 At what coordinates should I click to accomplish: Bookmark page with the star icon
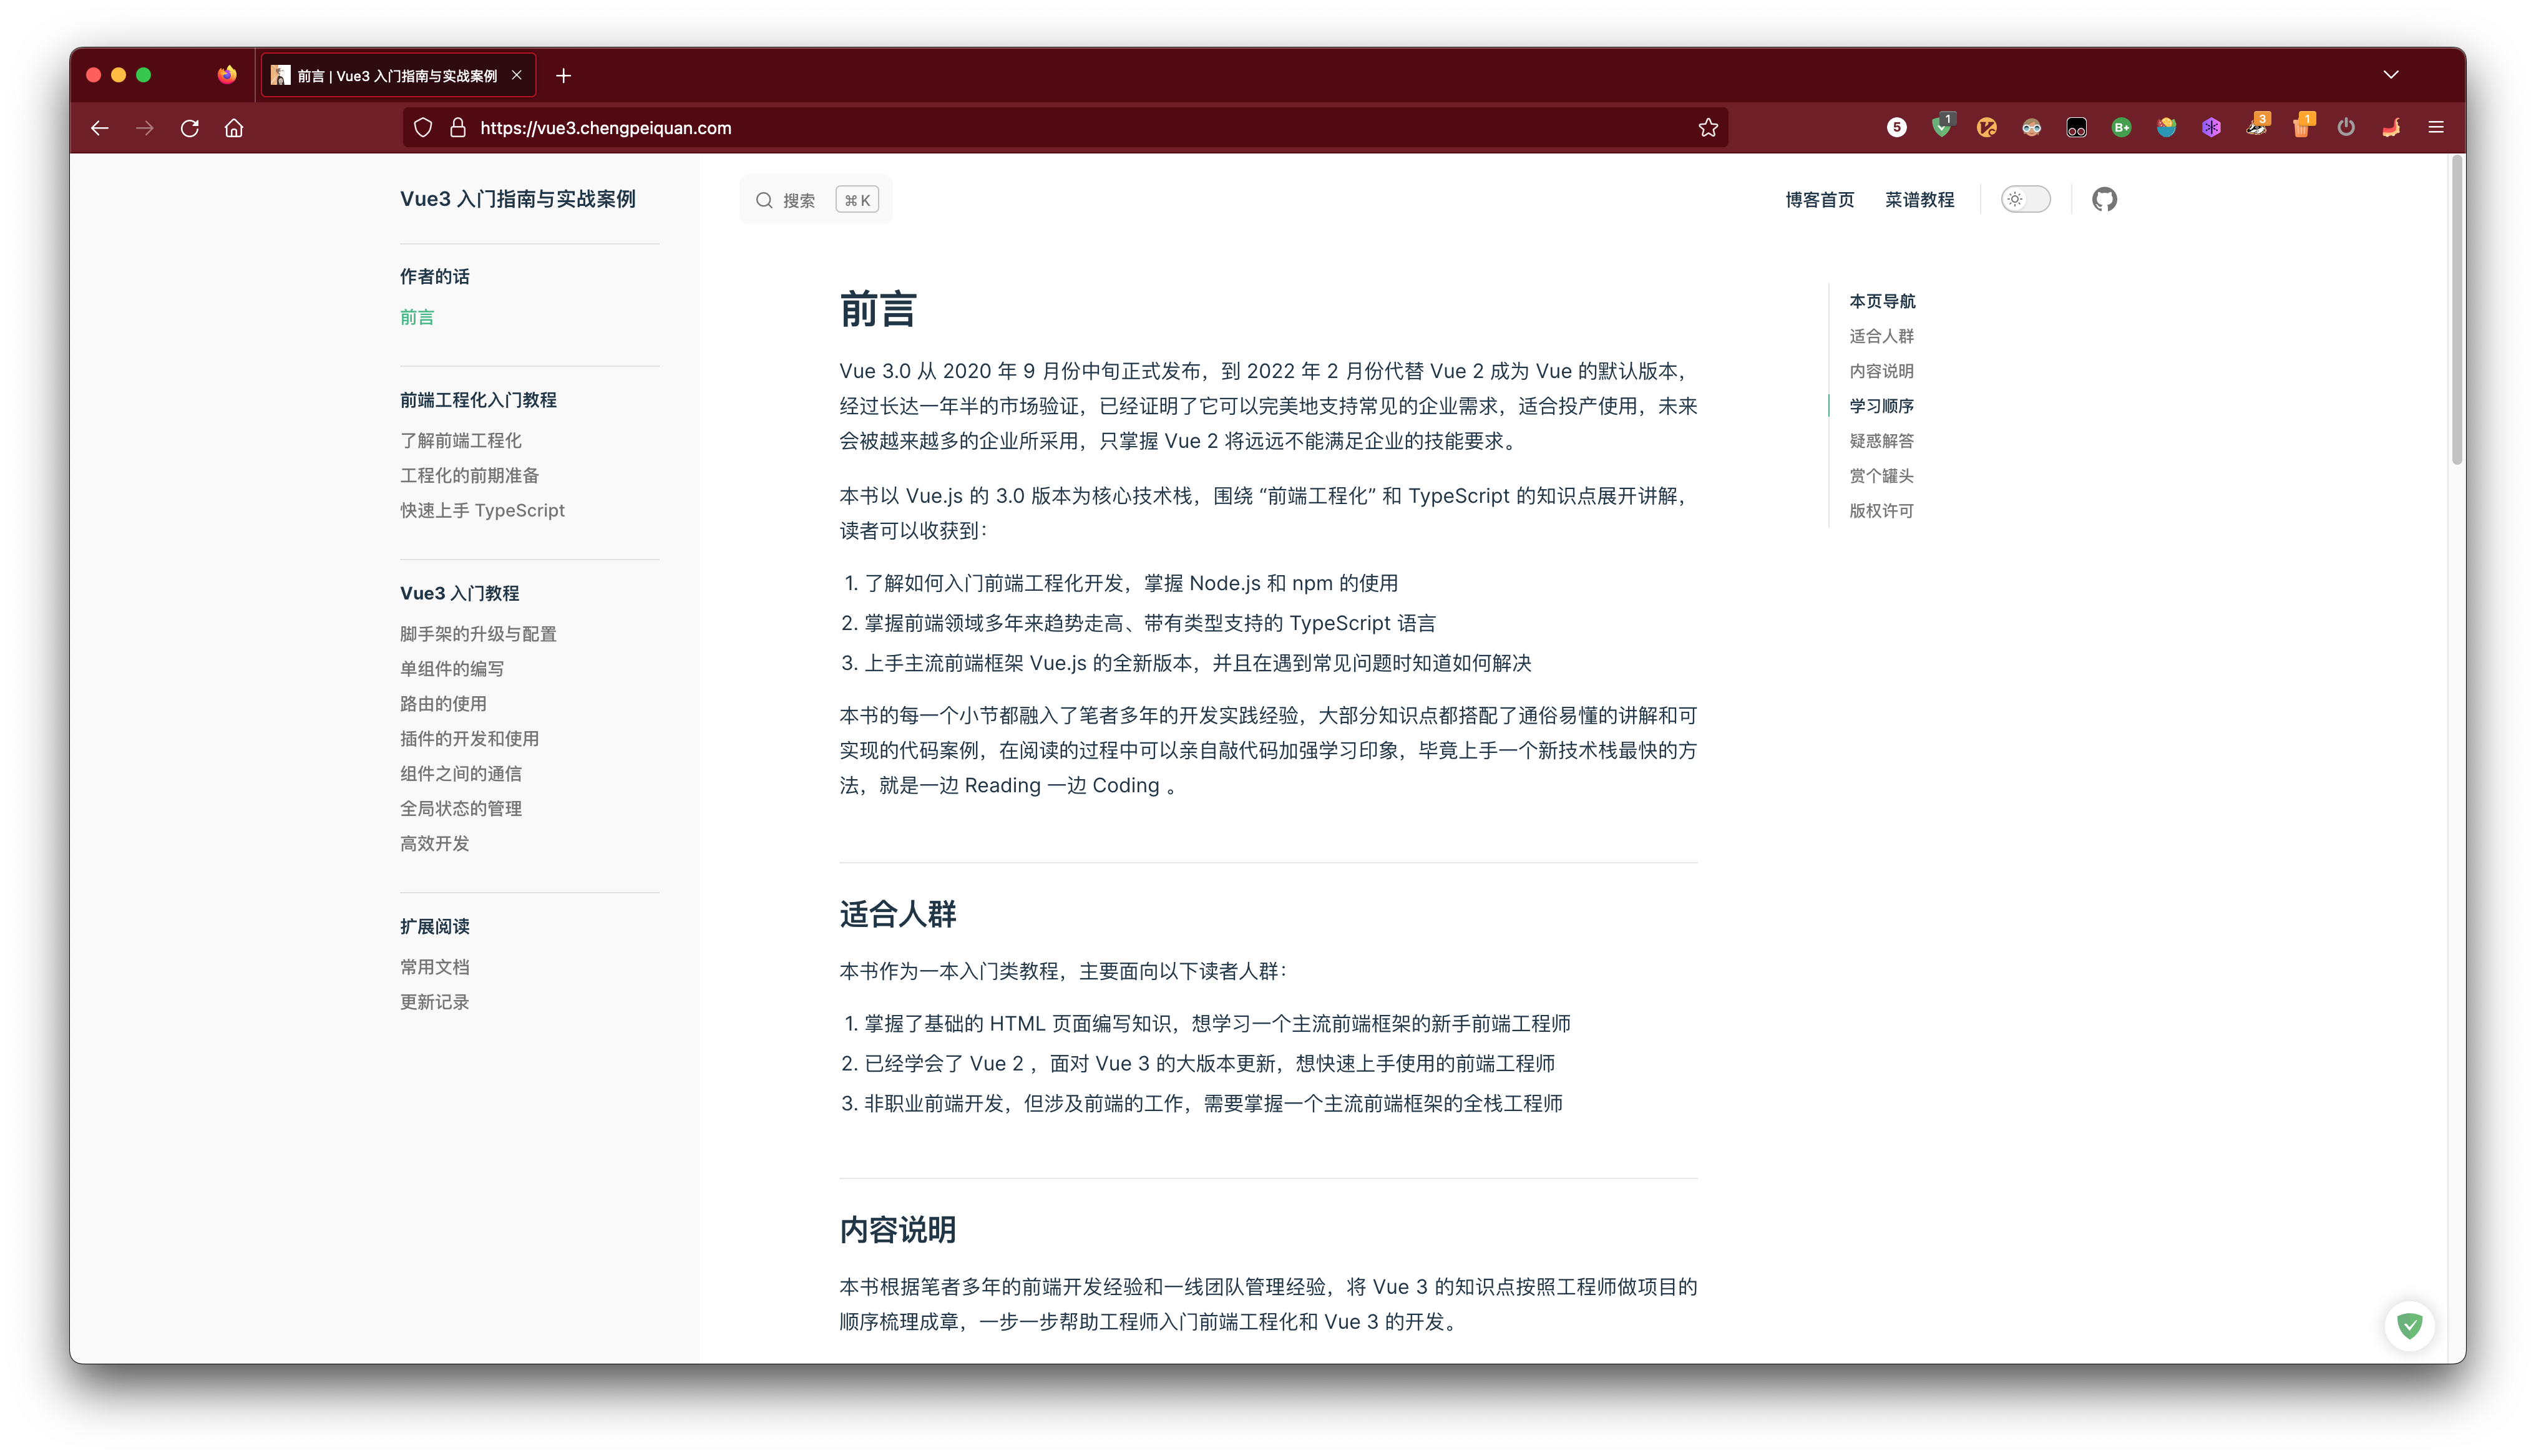click(1708, 128)
